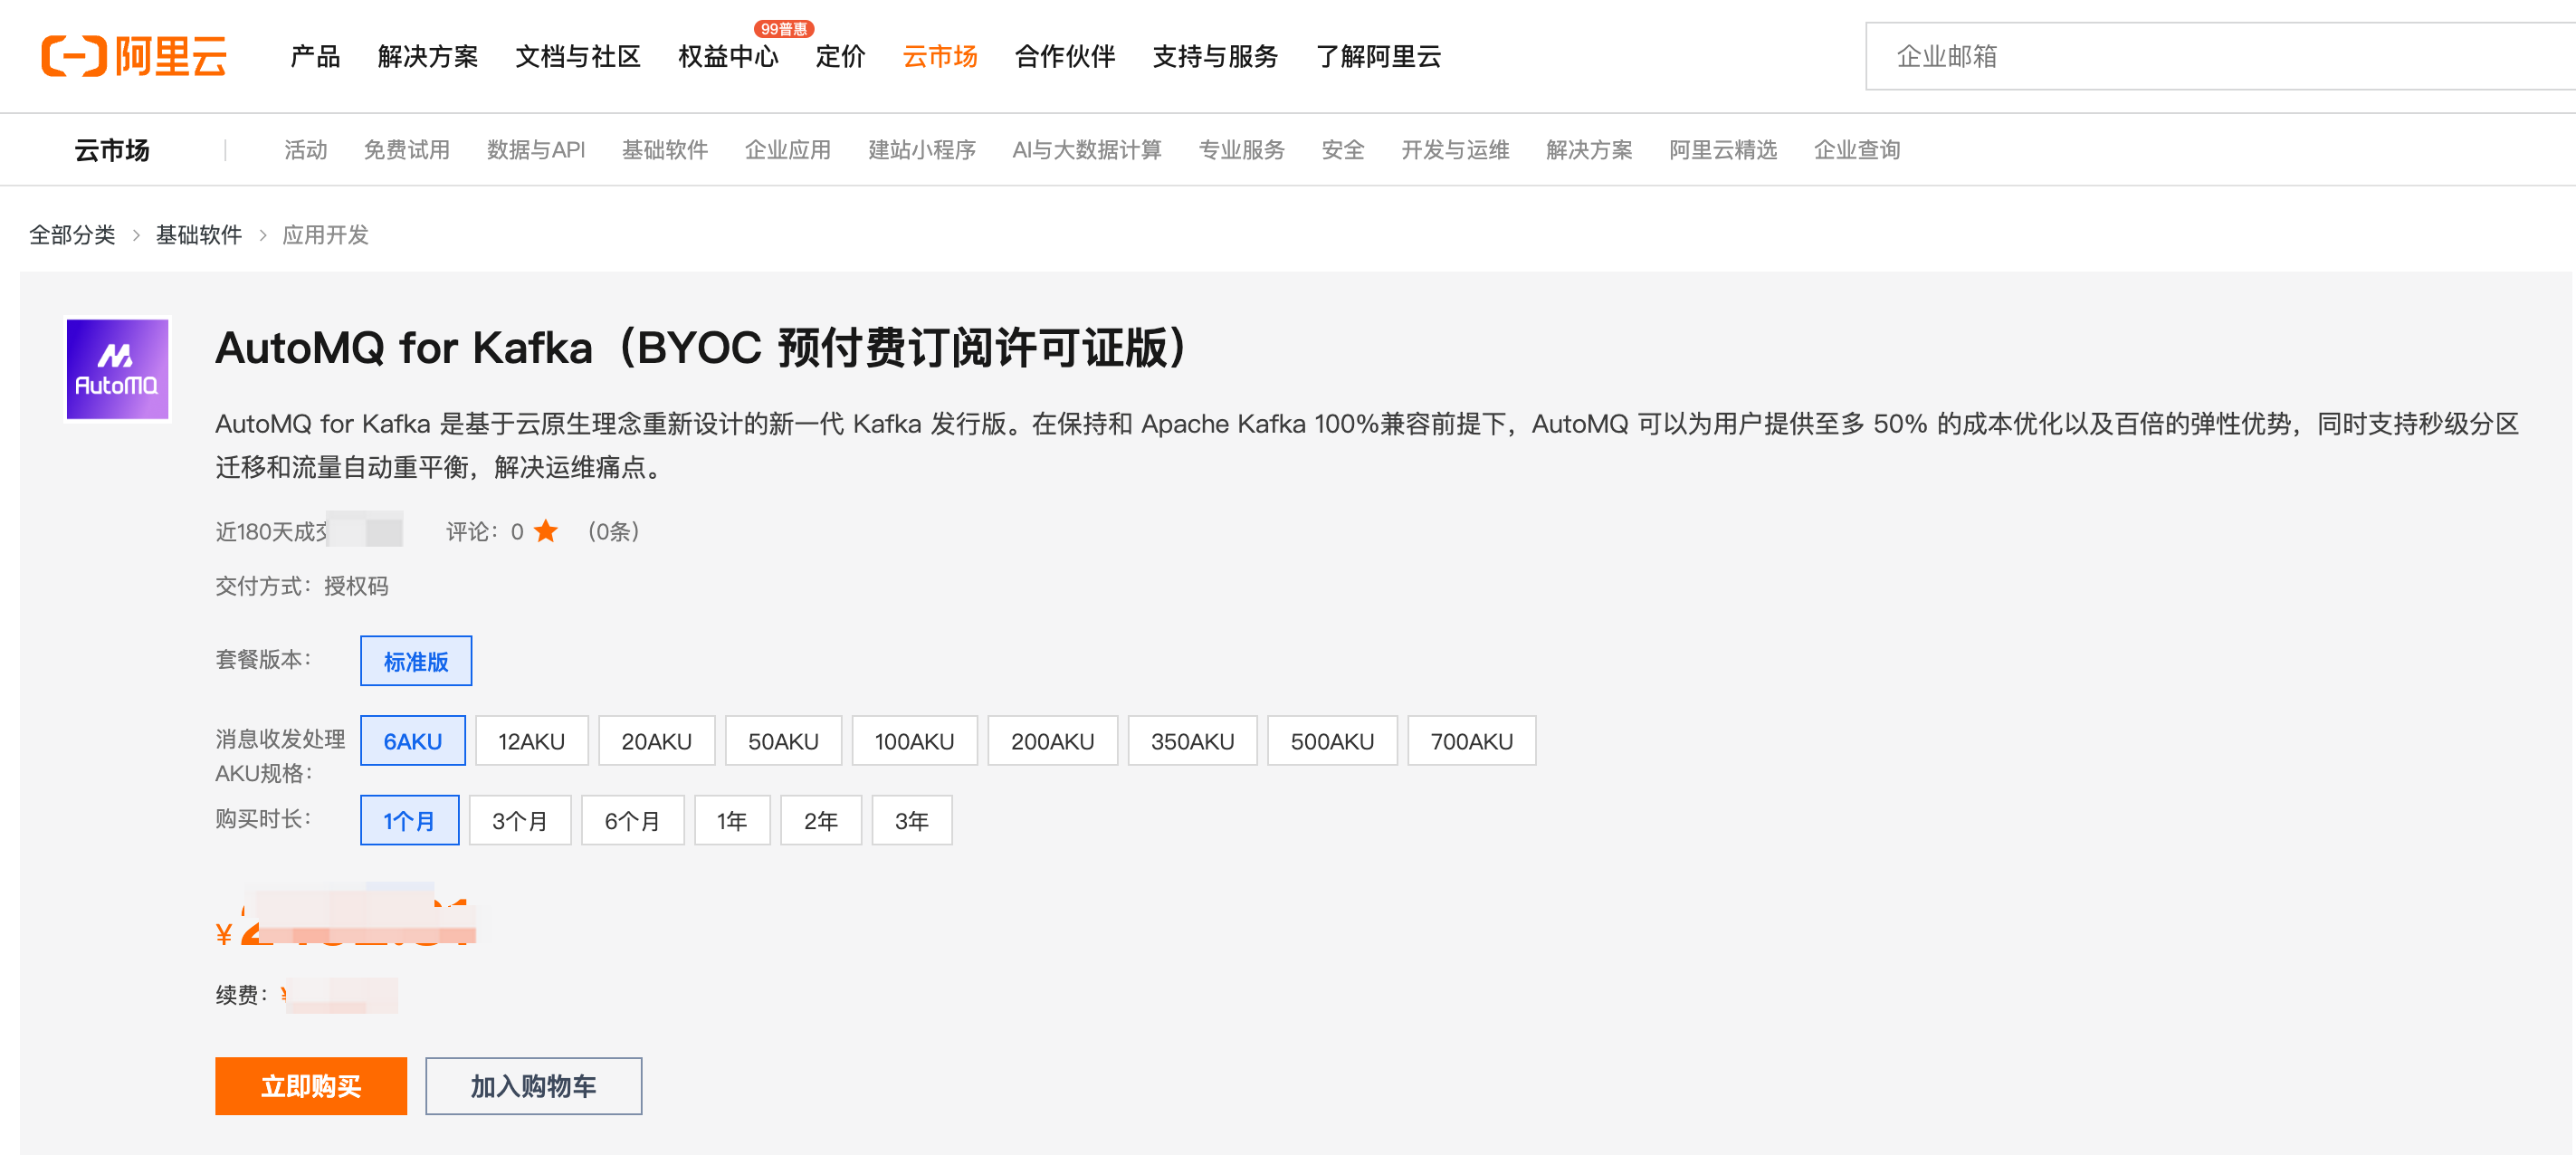
Task: Click the orange rating star icon
Action: click(546, 531)
